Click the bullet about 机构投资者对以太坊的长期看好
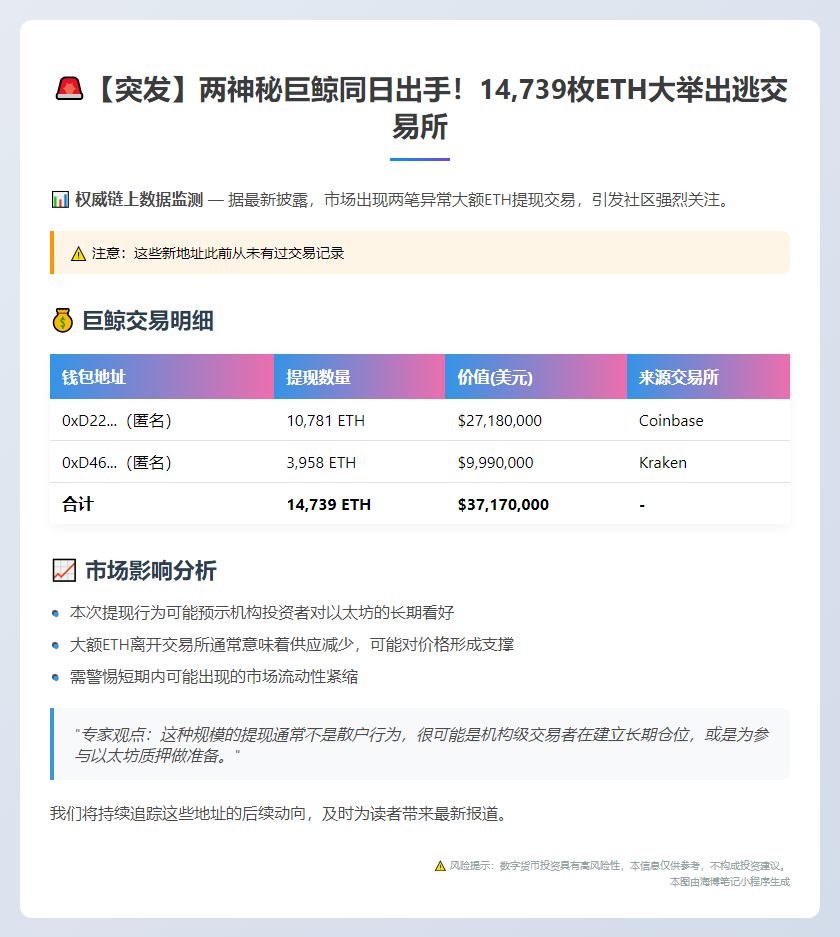The width and height of the screenshot is (840, 937). tap(262, 613)
